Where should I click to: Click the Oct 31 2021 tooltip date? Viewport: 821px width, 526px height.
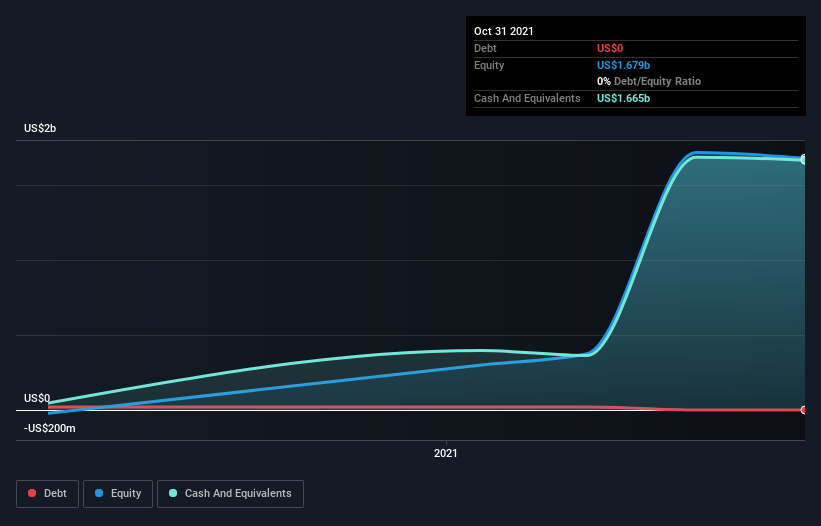pyautogui.click(x=504, y=31)
